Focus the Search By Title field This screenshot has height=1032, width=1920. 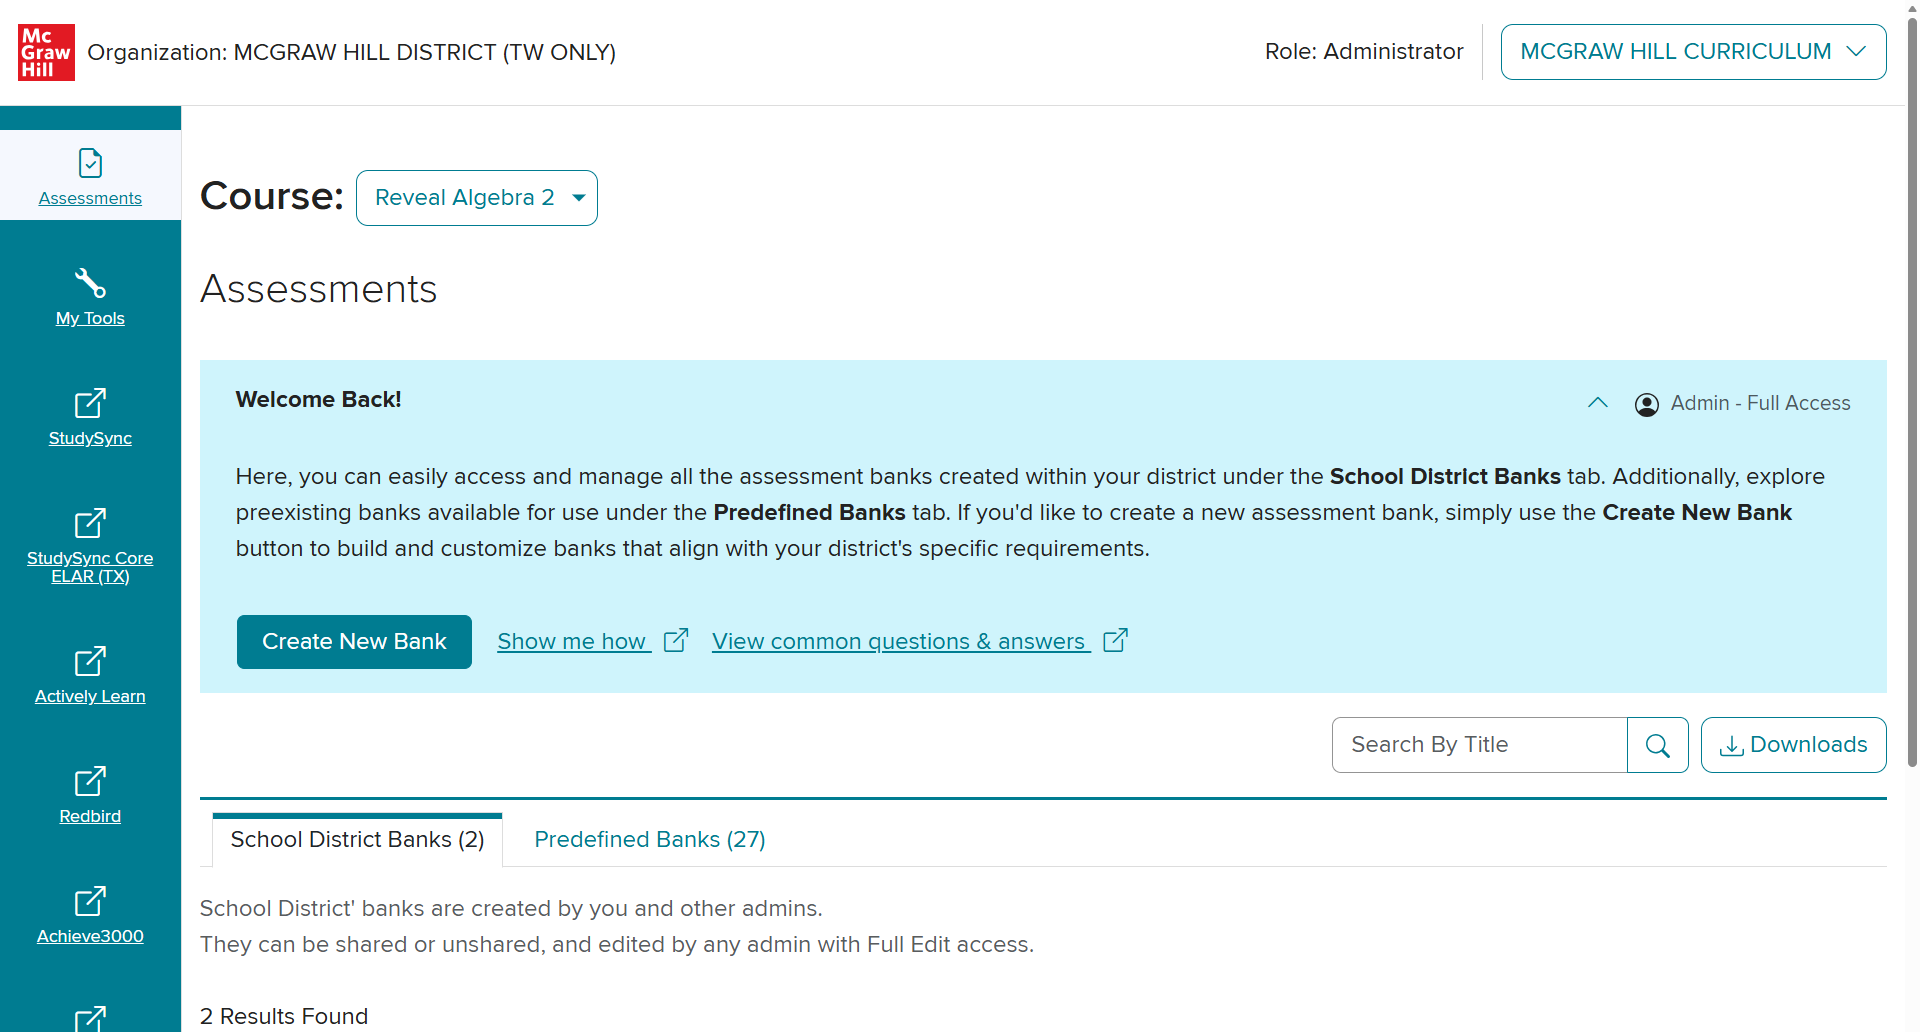click(1479, 745)
